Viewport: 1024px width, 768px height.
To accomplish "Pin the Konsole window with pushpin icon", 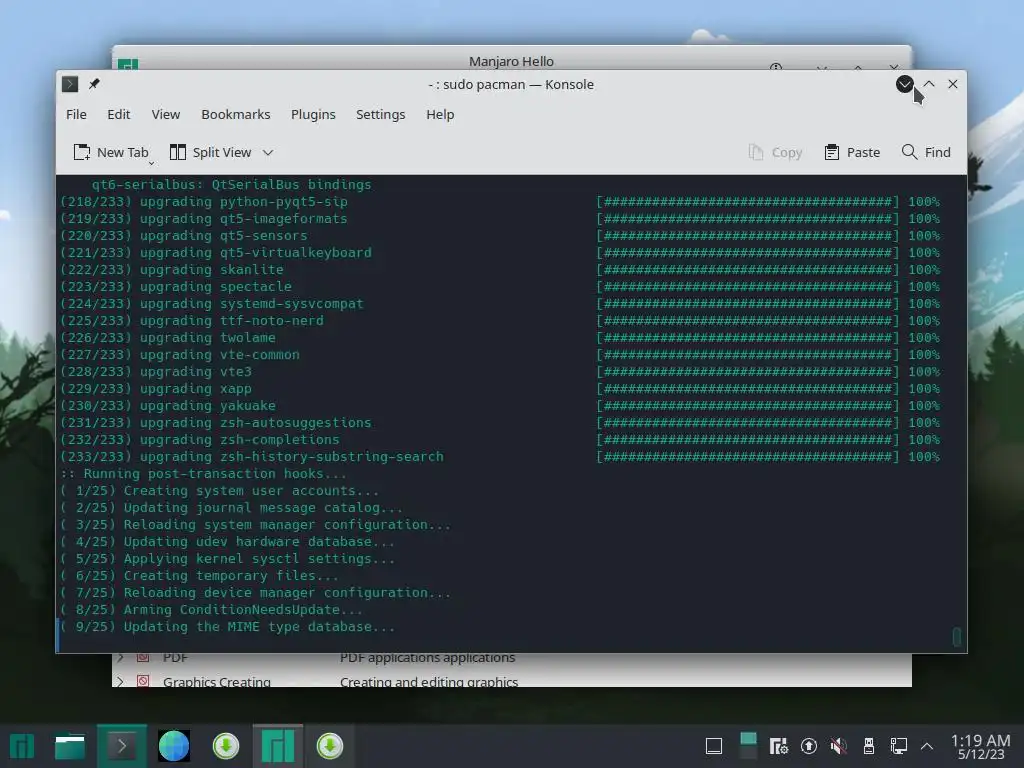I will 94,84.
